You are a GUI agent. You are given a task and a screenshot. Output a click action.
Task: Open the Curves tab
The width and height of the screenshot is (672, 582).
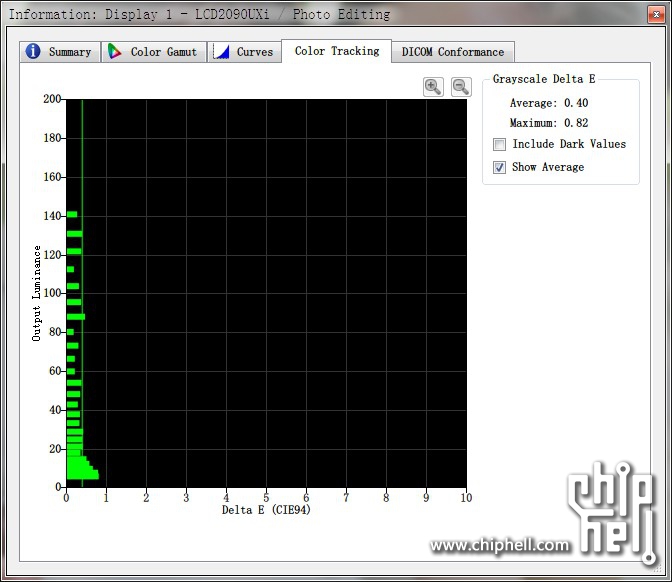[244, 52]
